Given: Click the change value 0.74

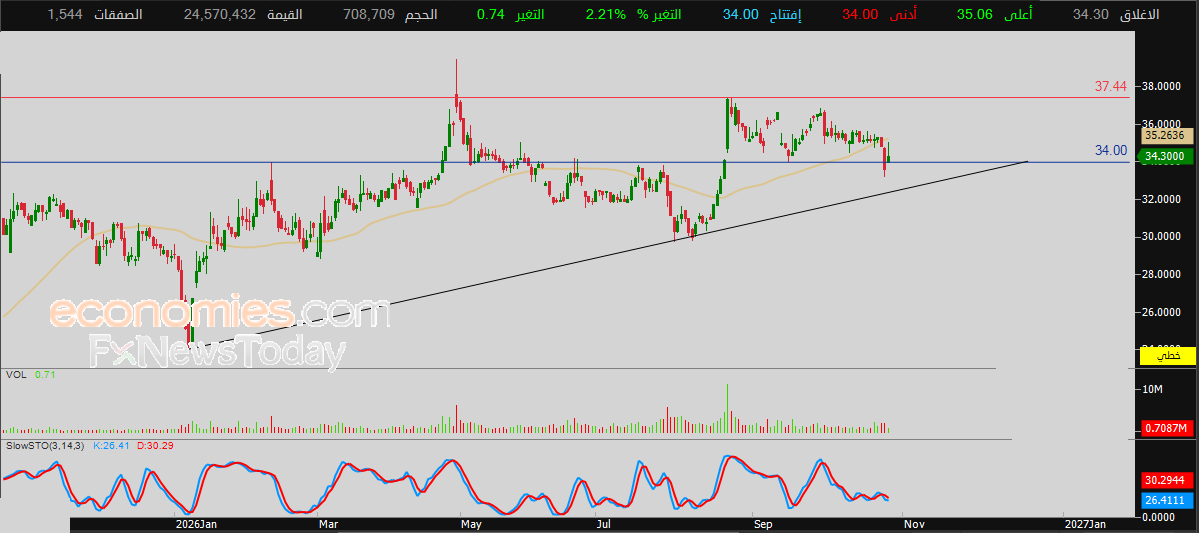Looking at the screenshot, I should (x=491, y=15).
